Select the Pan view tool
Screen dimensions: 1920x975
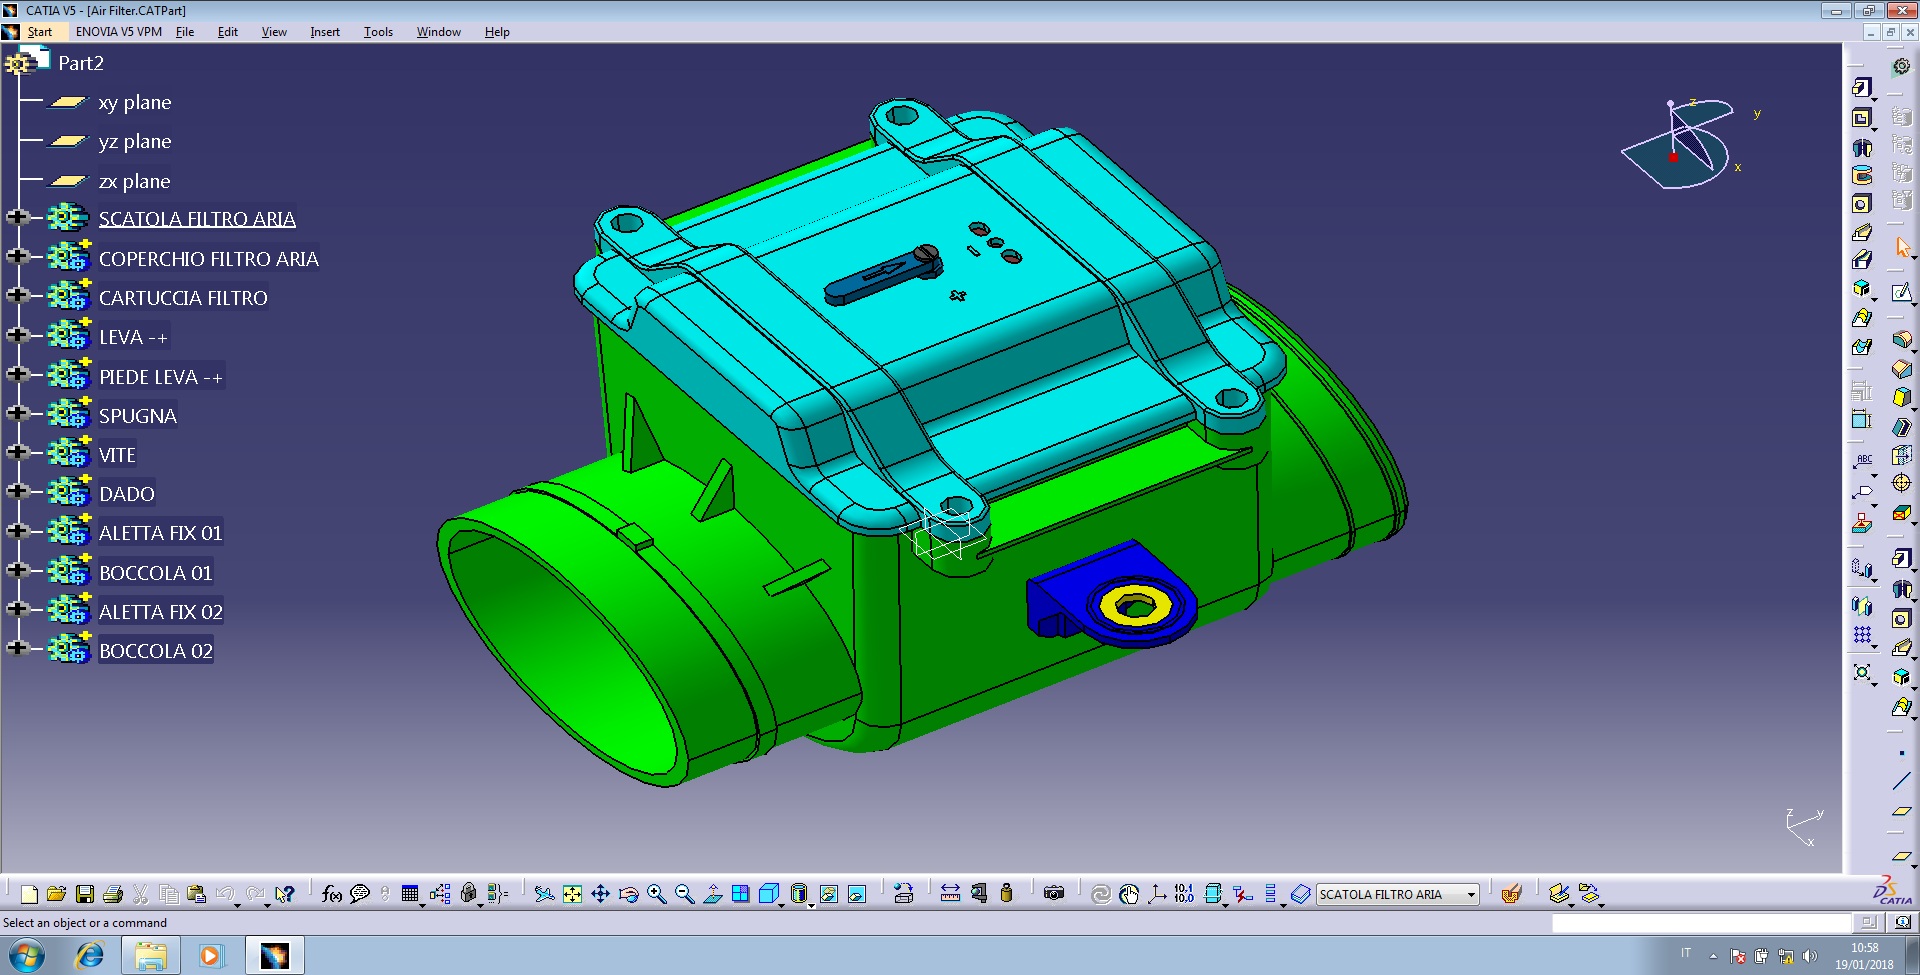click(600, 894)
